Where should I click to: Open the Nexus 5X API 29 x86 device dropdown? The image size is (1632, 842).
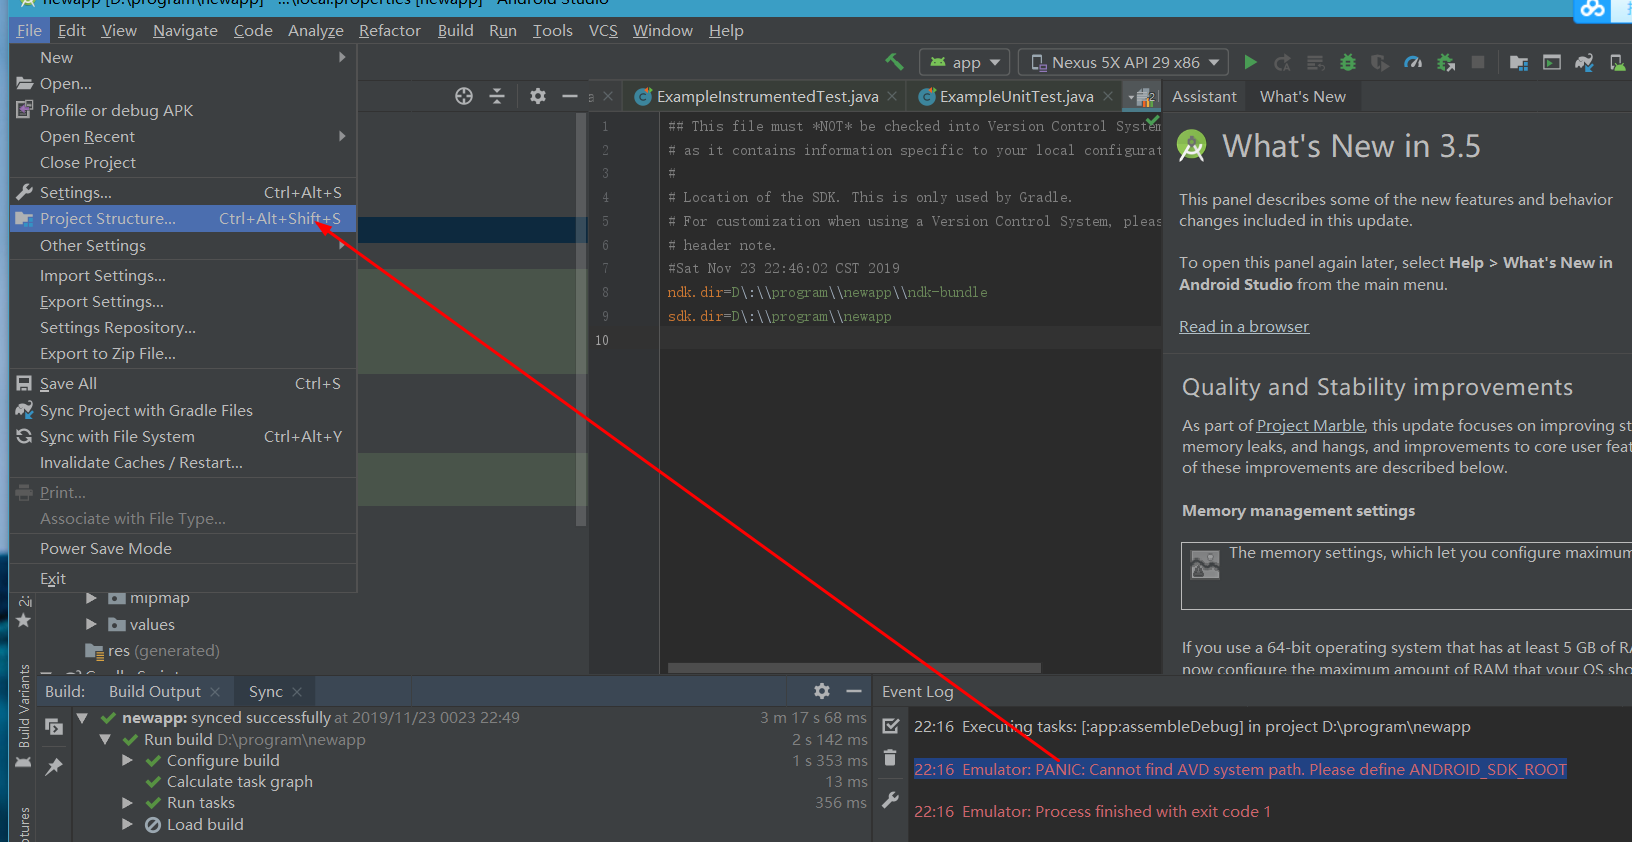pos(1124,62)
